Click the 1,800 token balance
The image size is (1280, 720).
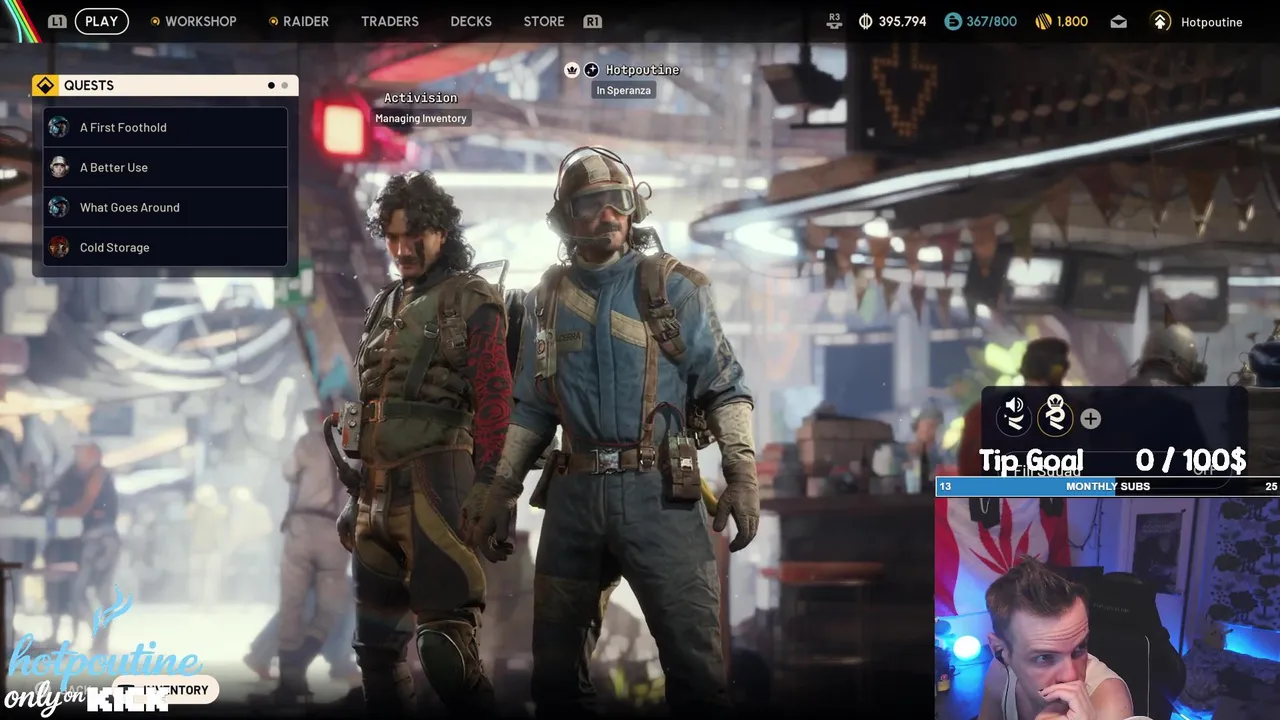pos(1072,21)
